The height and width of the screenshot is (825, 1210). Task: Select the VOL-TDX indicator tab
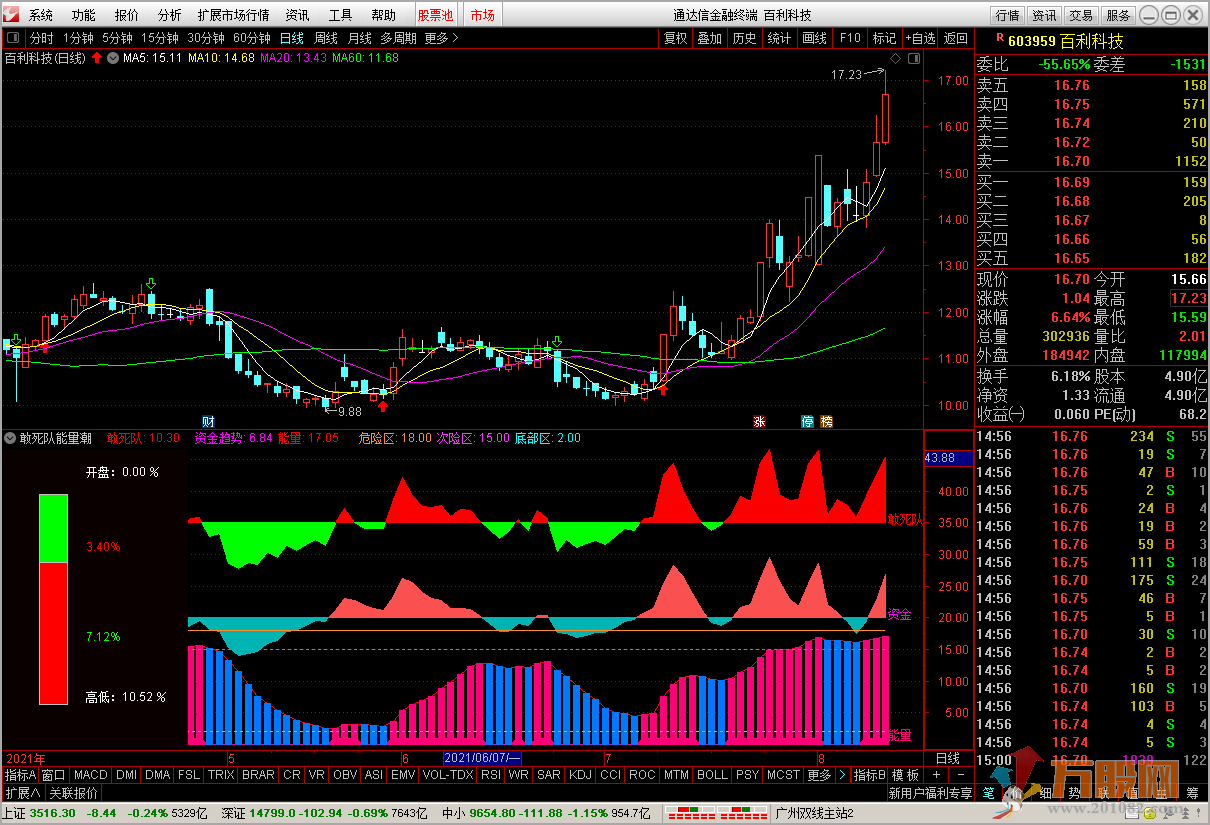coord(448,775)
